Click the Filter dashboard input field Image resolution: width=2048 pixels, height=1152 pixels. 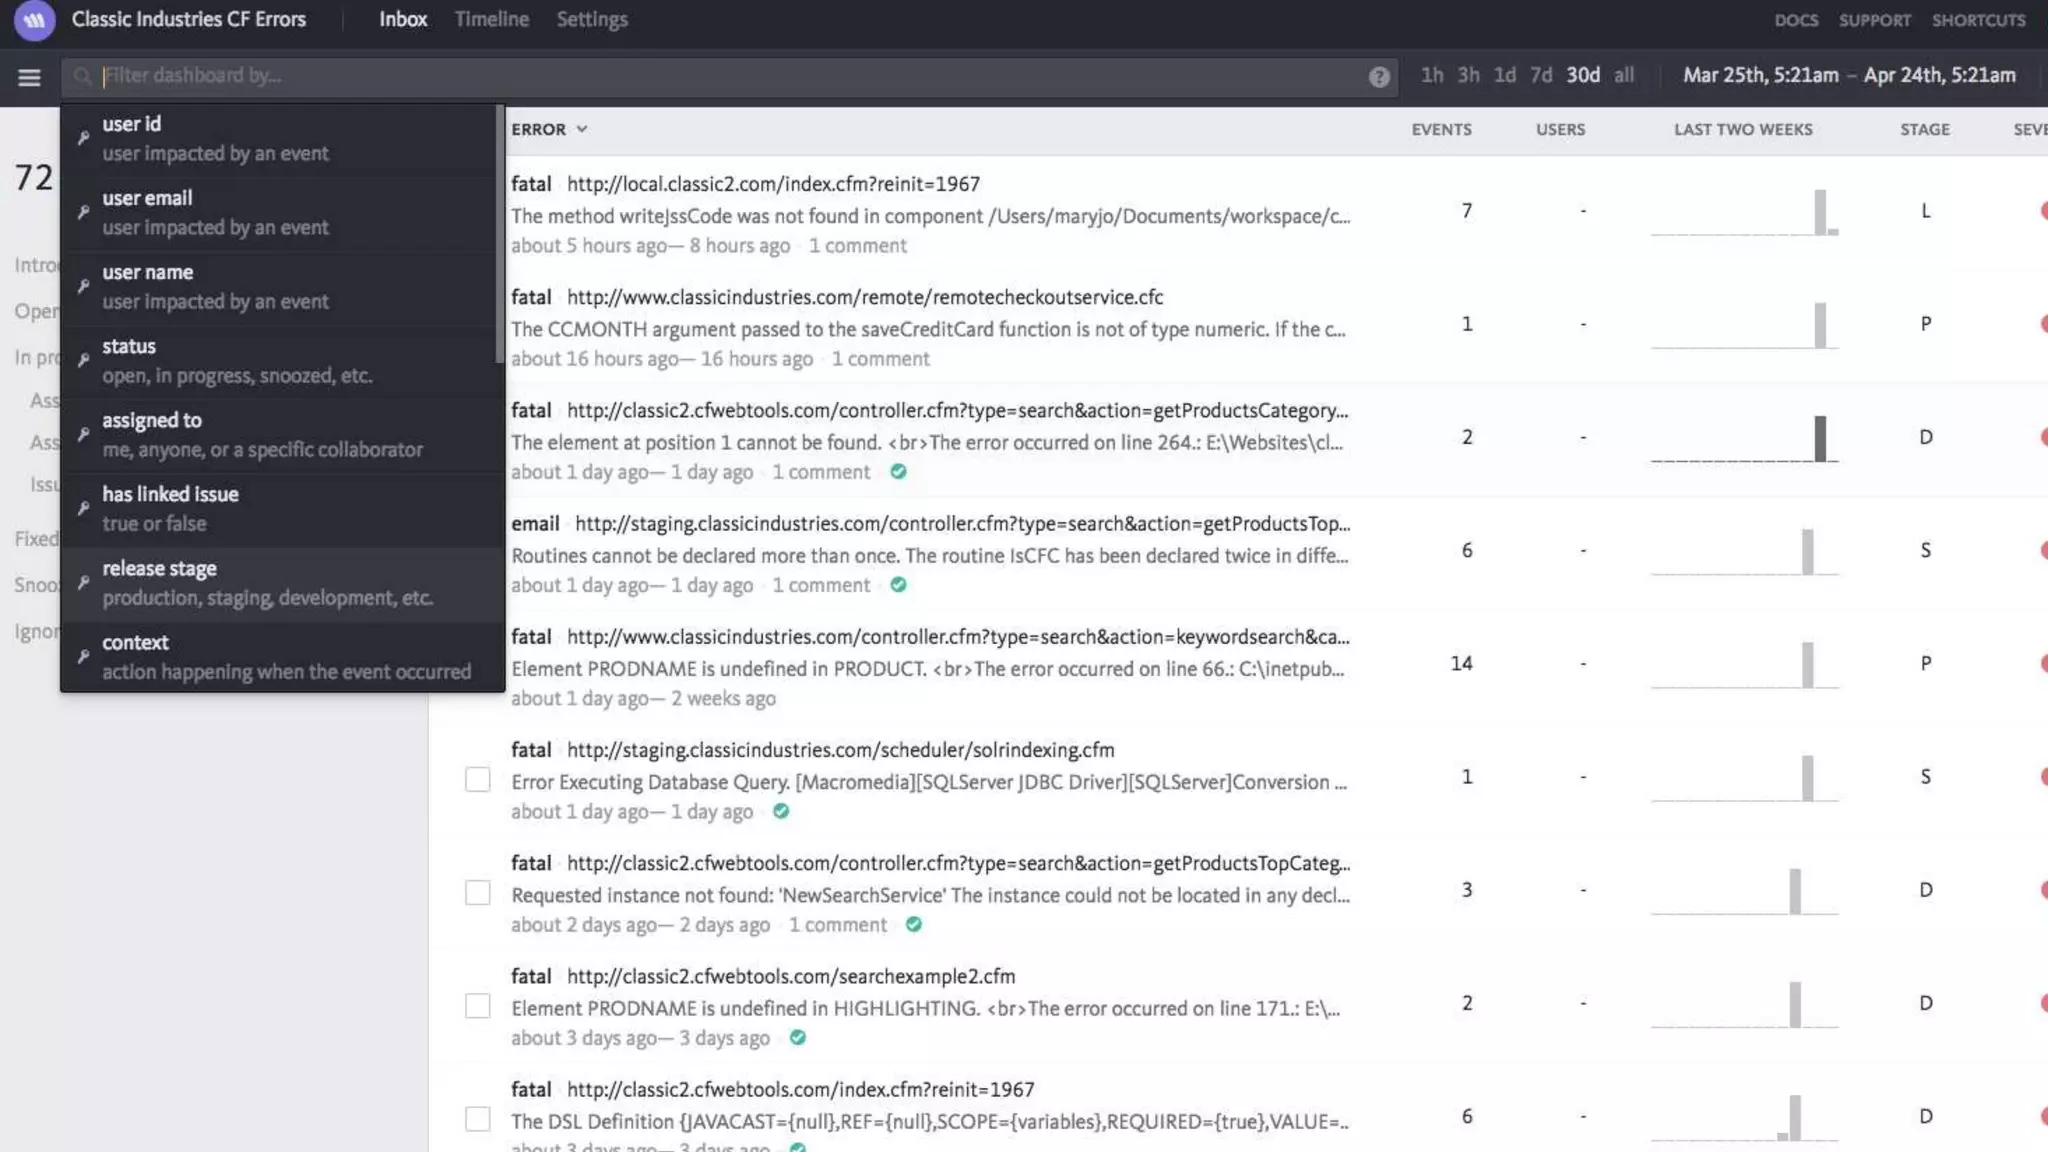700,76
